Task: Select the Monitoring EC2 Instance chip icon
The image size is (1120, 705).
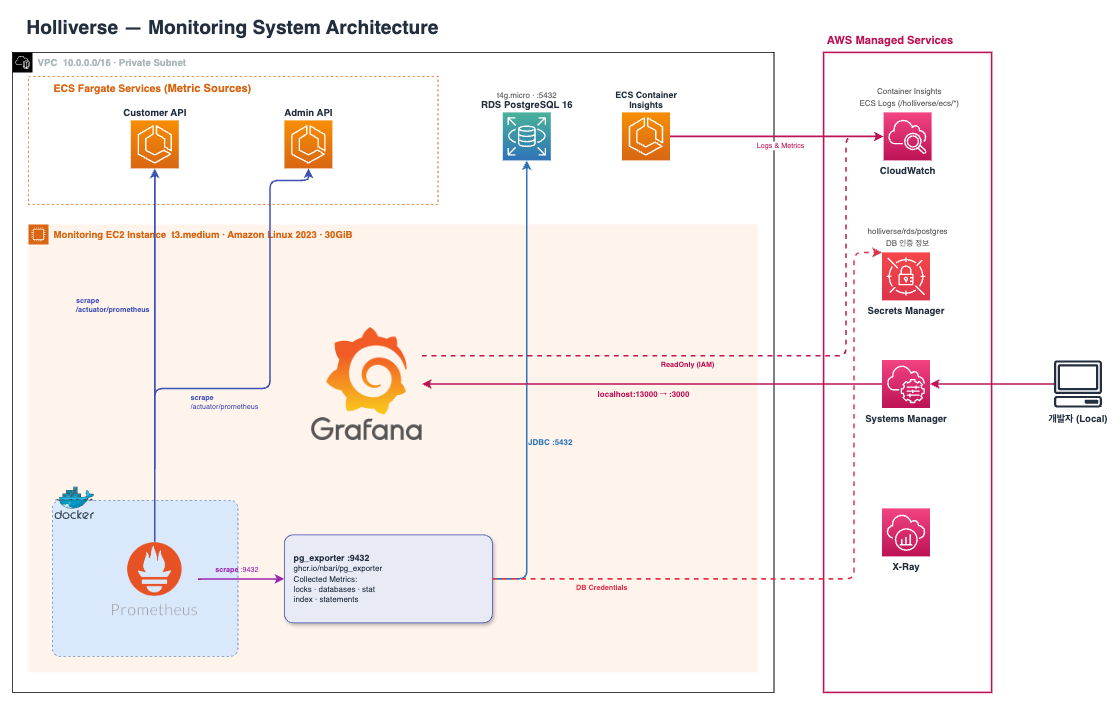Action: coord(38,234)
